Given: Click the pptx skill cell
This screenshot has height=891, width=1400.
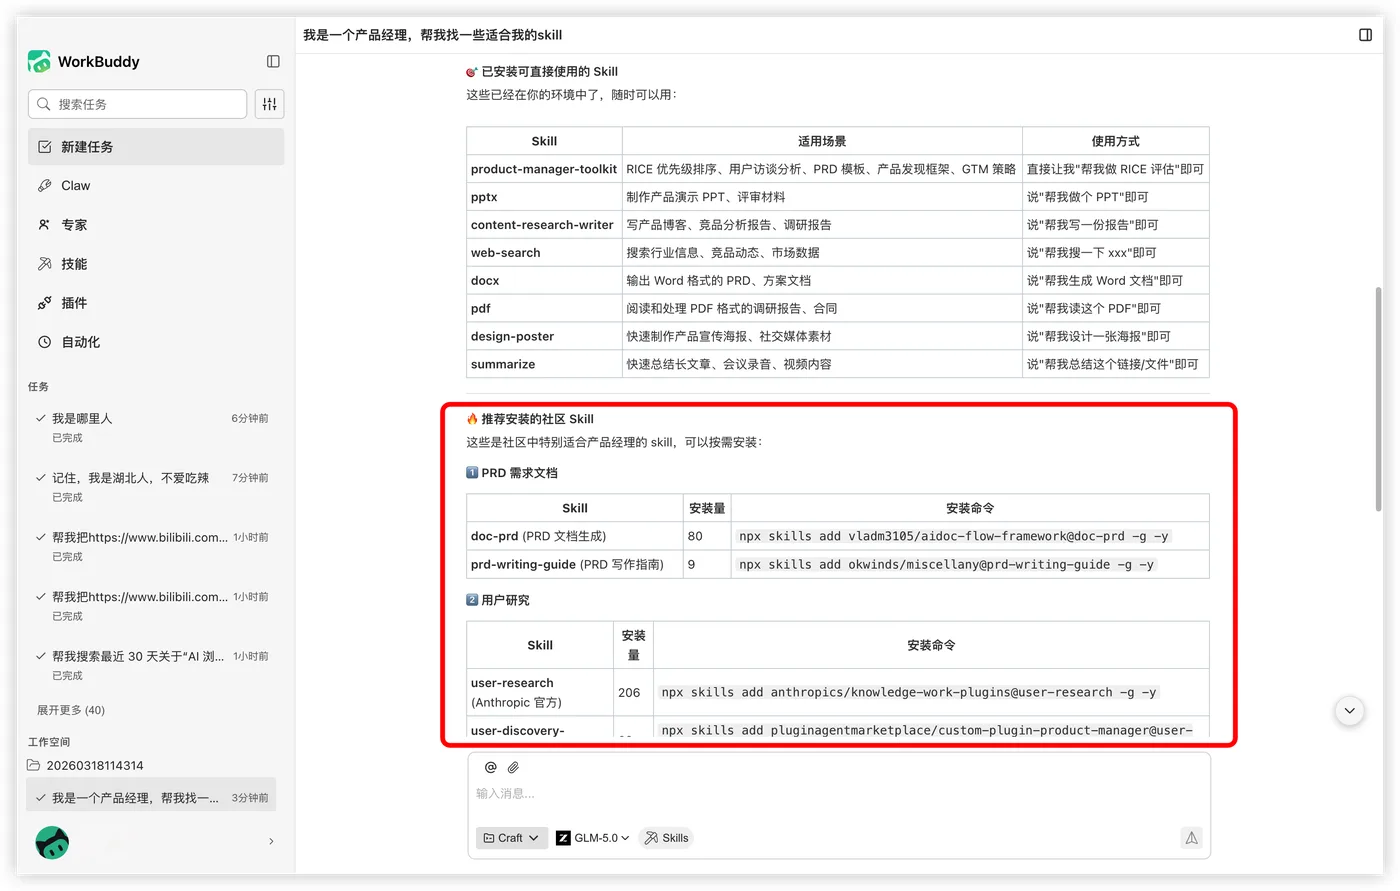Looking at the screenshot, I should pos(544,197).
